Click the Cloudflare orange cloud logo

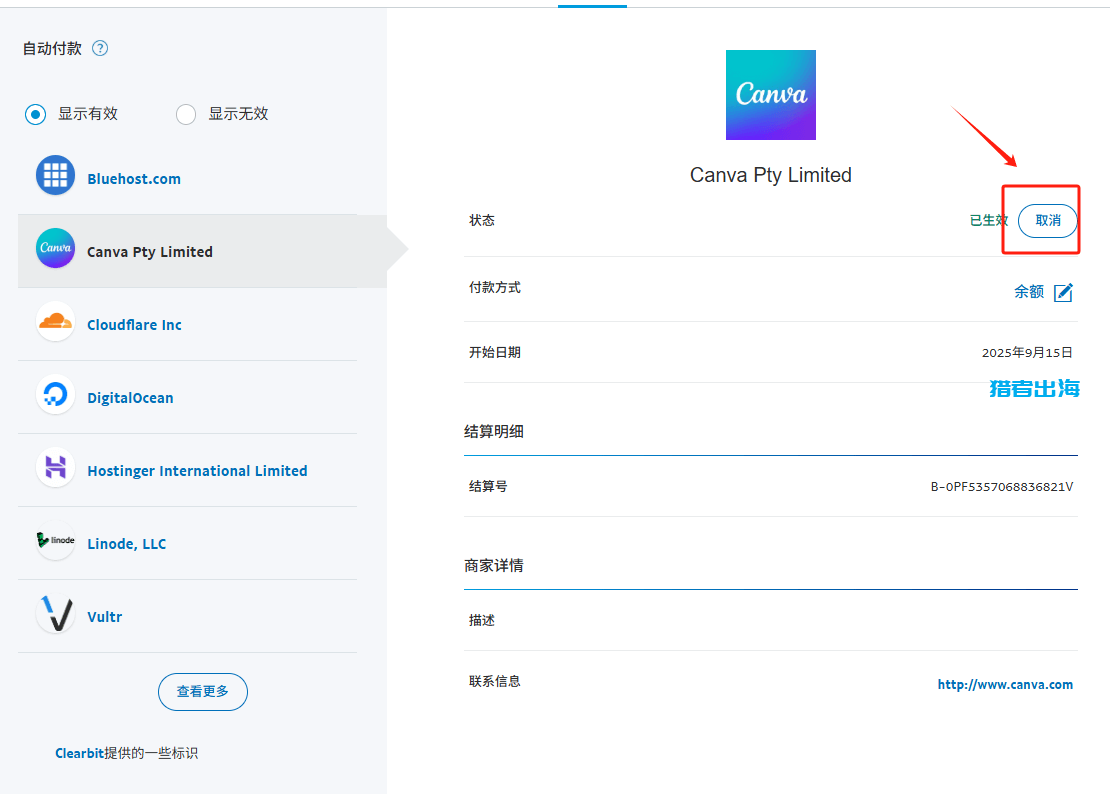55,321
